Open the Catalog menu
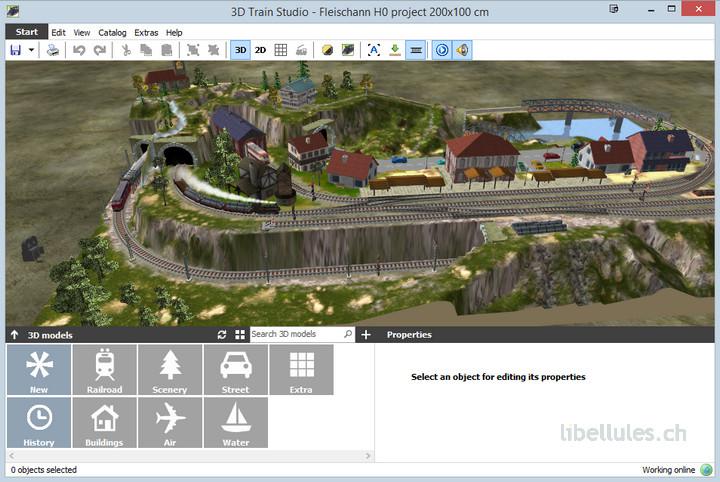The height and width of the screenshot is (482, 720). [112, 33]
